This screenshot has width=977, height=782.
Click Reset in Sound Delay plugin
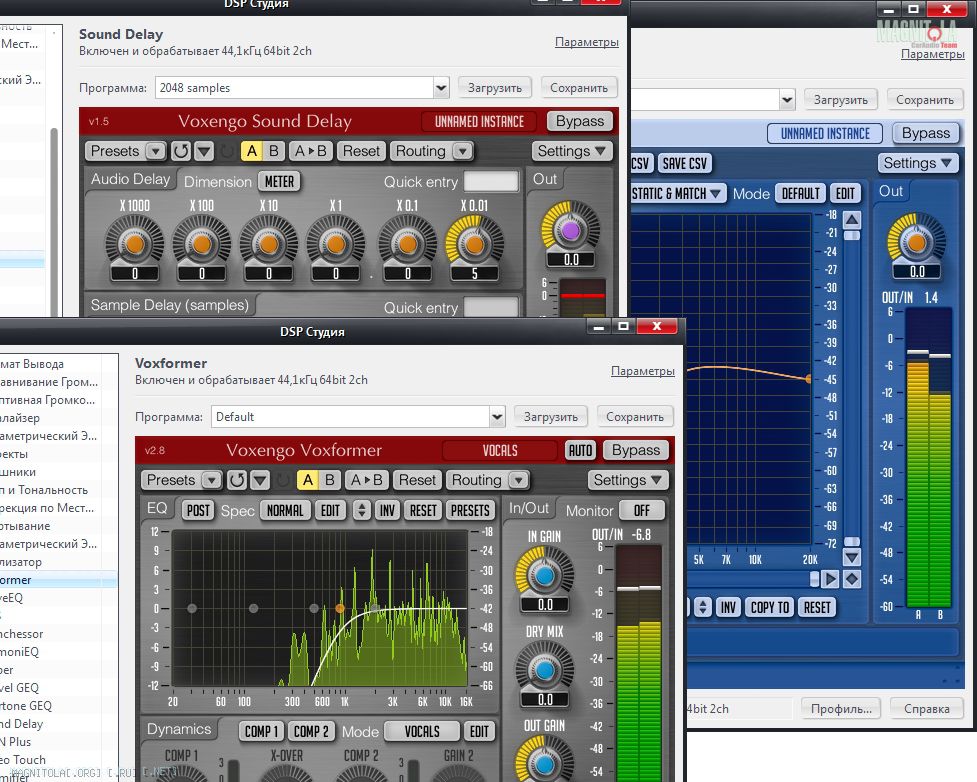[x=361, y=151]
